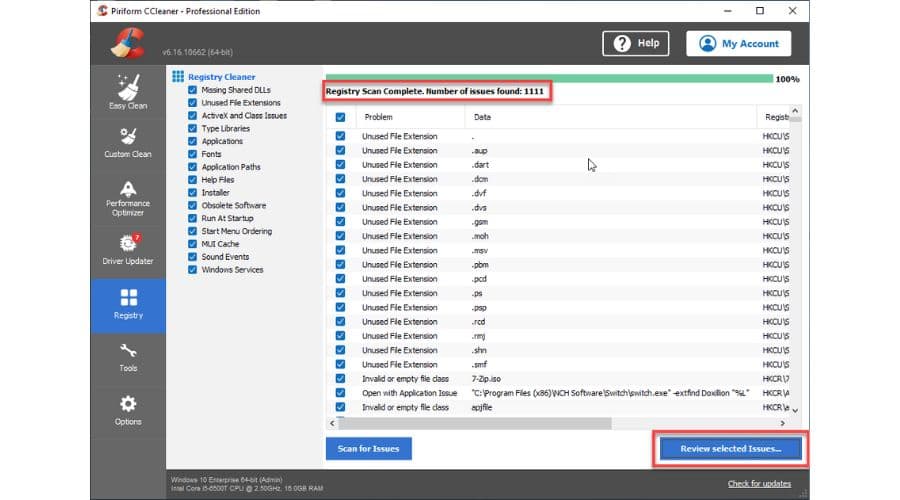Click Review selected Issues button
Image resolution: width=900 pixels, height=500 pixels.
pos(731,448)
